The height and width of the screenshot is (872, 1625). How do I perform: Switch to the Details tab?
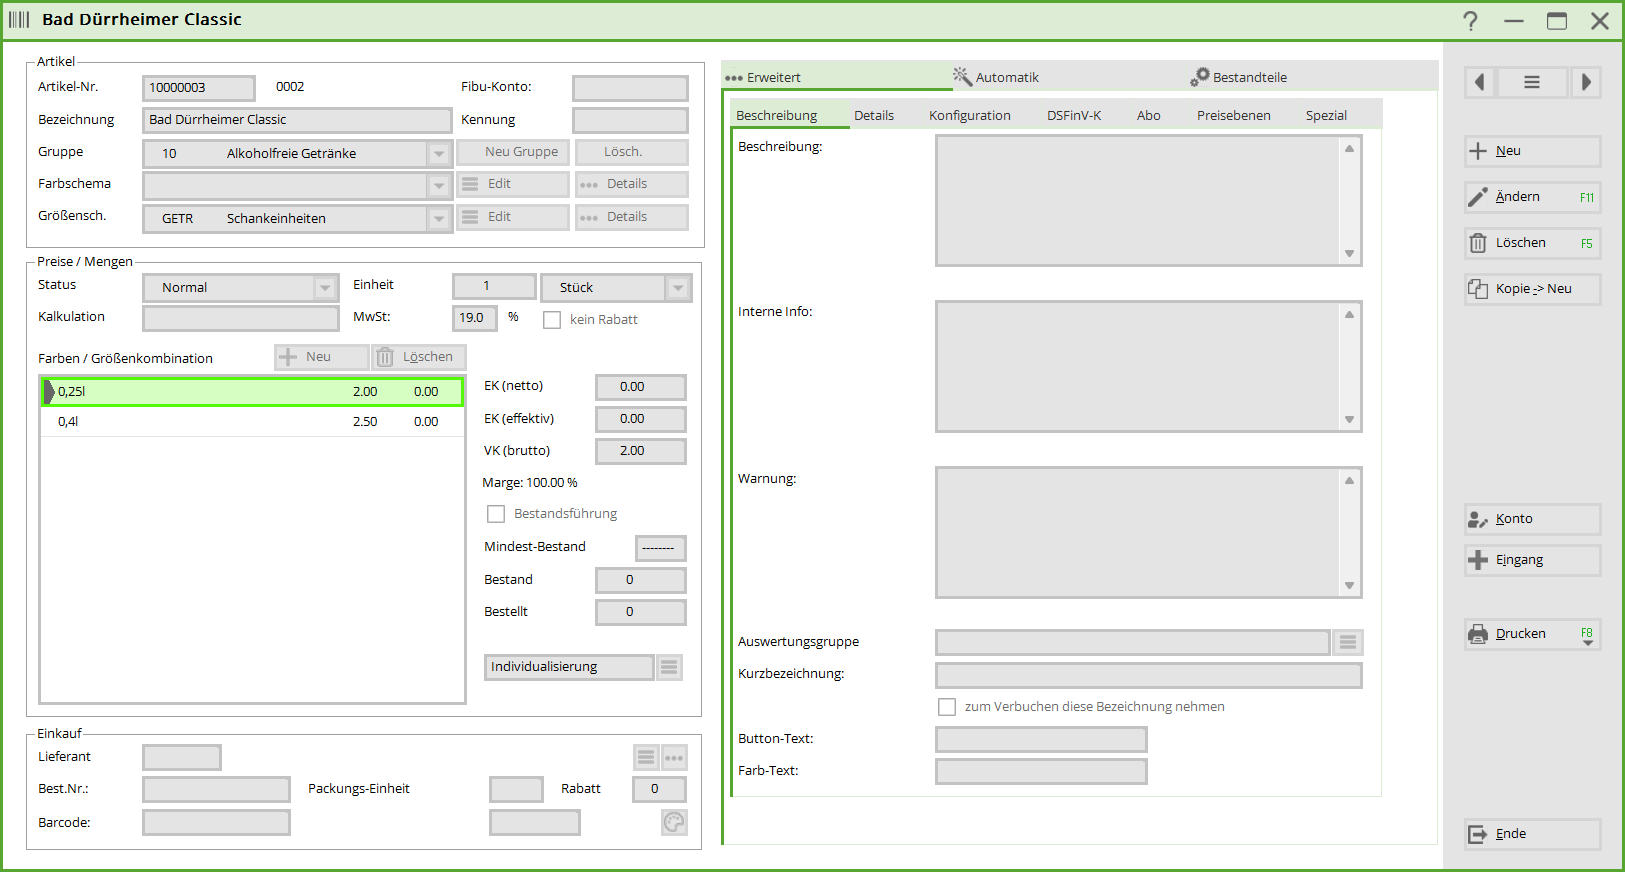[x=874, y=116]
